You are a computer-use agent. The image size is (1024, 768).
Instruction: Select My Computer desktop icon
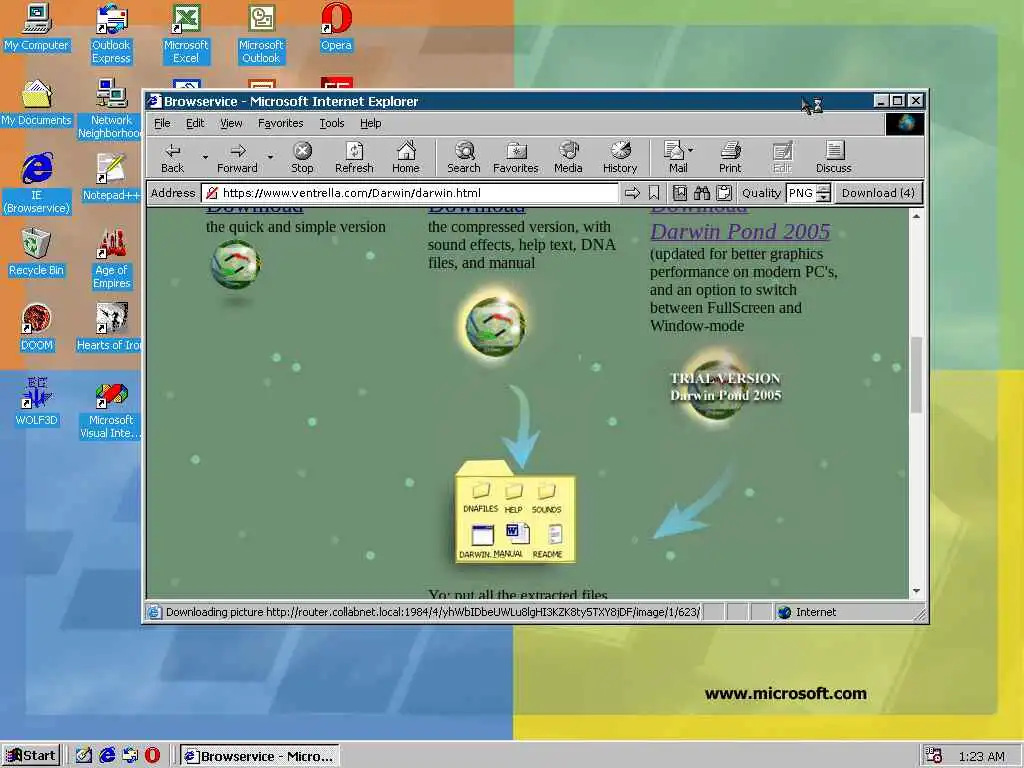[37, 27]
